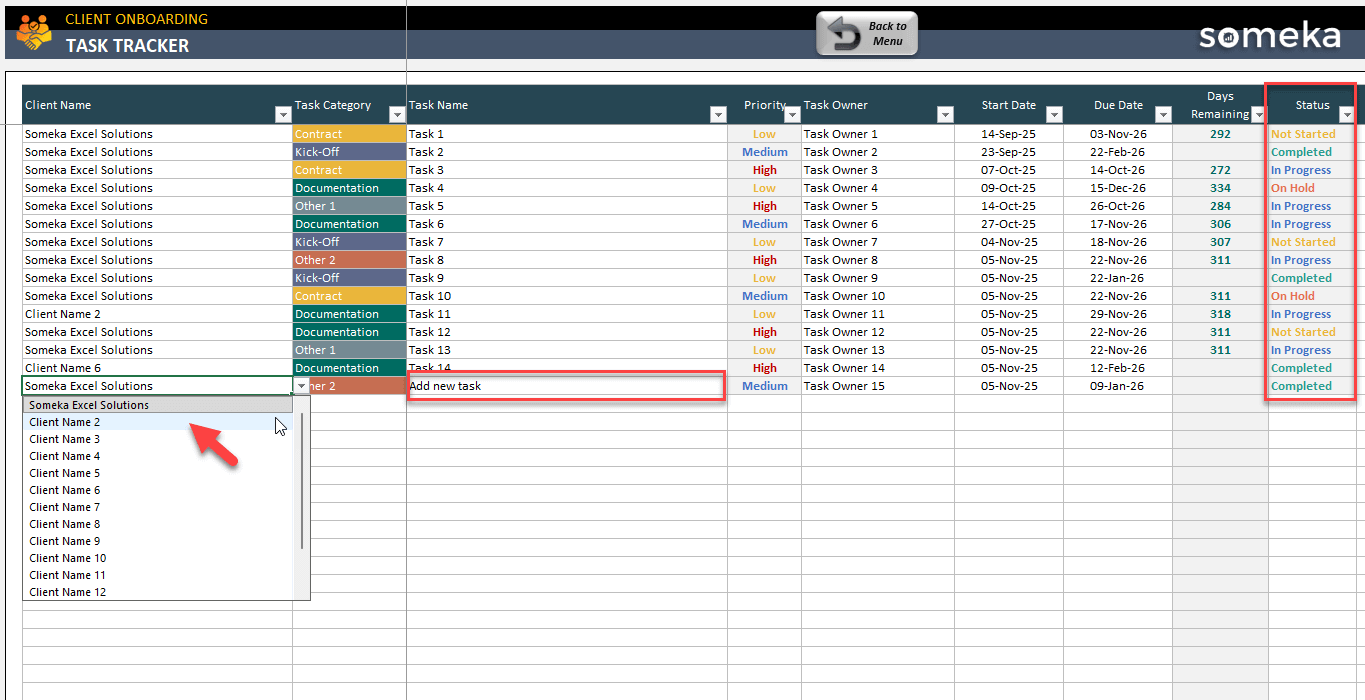Screen dimensions: 1365x700
Task: Click the dropdown list scrollbar
Action: pyautogui.click(x=302, y=480)
